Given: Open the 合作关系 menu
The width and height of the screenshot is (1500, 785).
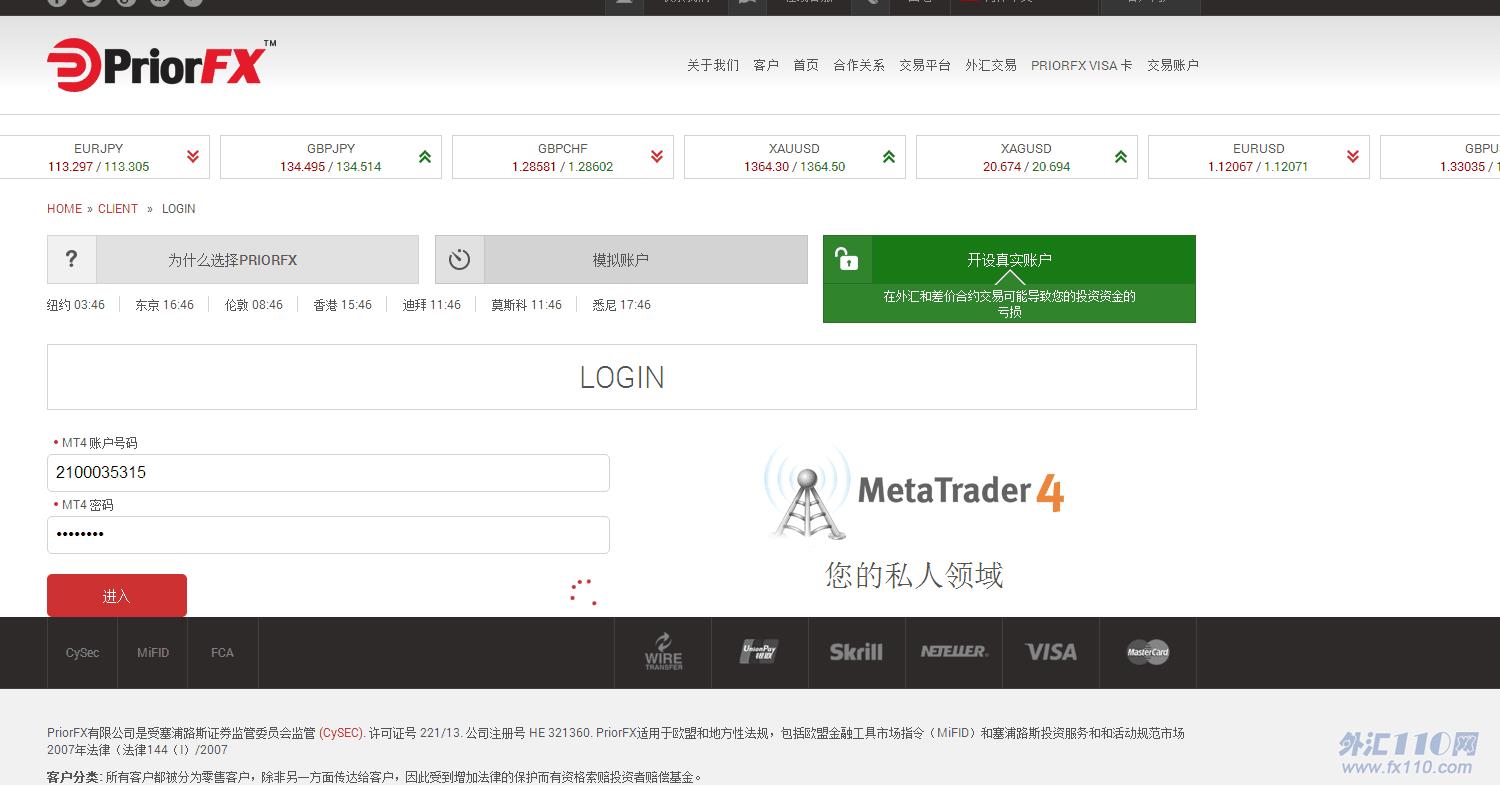Looking at the screenshot, I should point(859,65).
